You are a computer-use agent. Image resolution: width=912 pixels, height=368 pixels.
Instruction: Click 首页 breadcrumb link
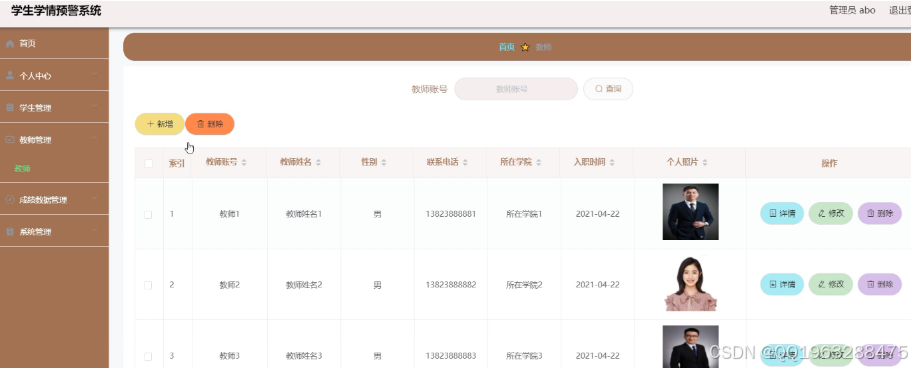507,47
